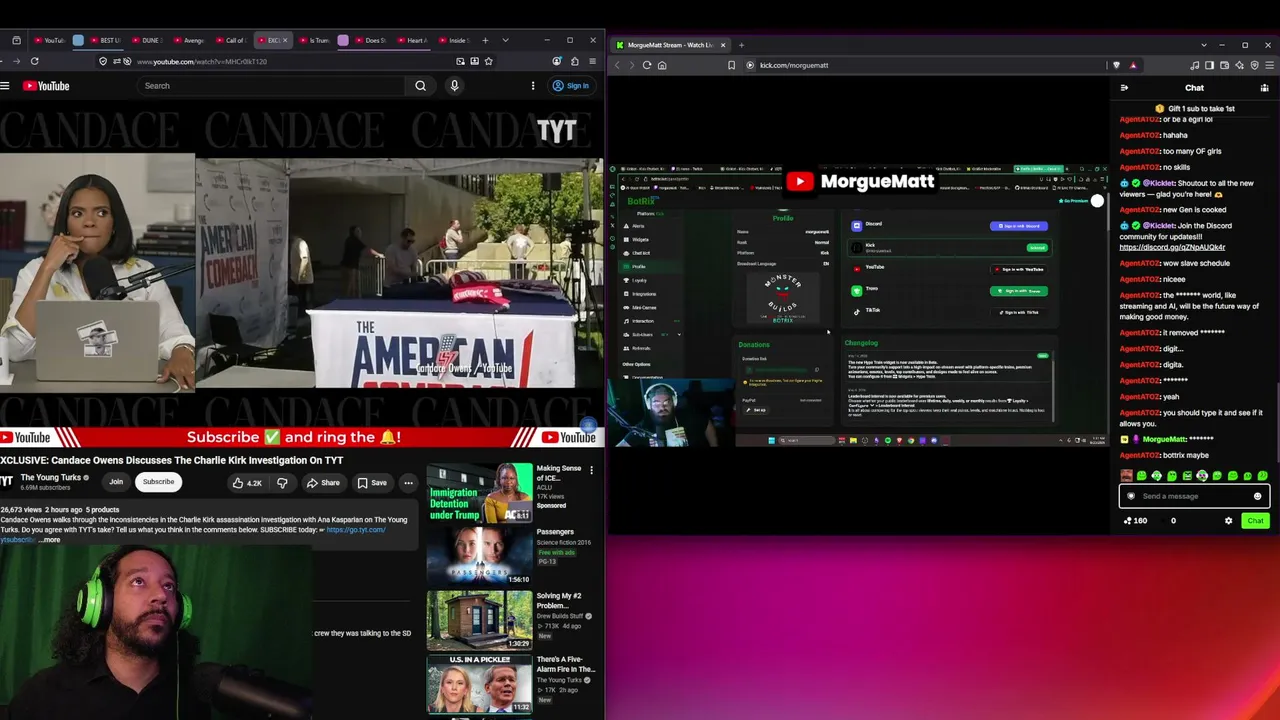Open YouTube settings three-dot menu
1280x720 pixels.
[533, 86]
